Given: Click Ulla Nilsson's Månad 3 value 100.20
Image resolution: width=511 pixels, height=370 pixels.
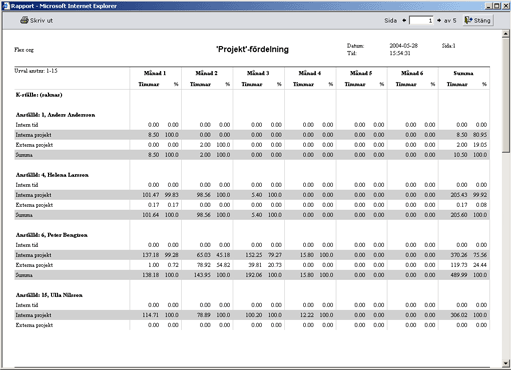Looking at the screenshot, I should point(254,315).
